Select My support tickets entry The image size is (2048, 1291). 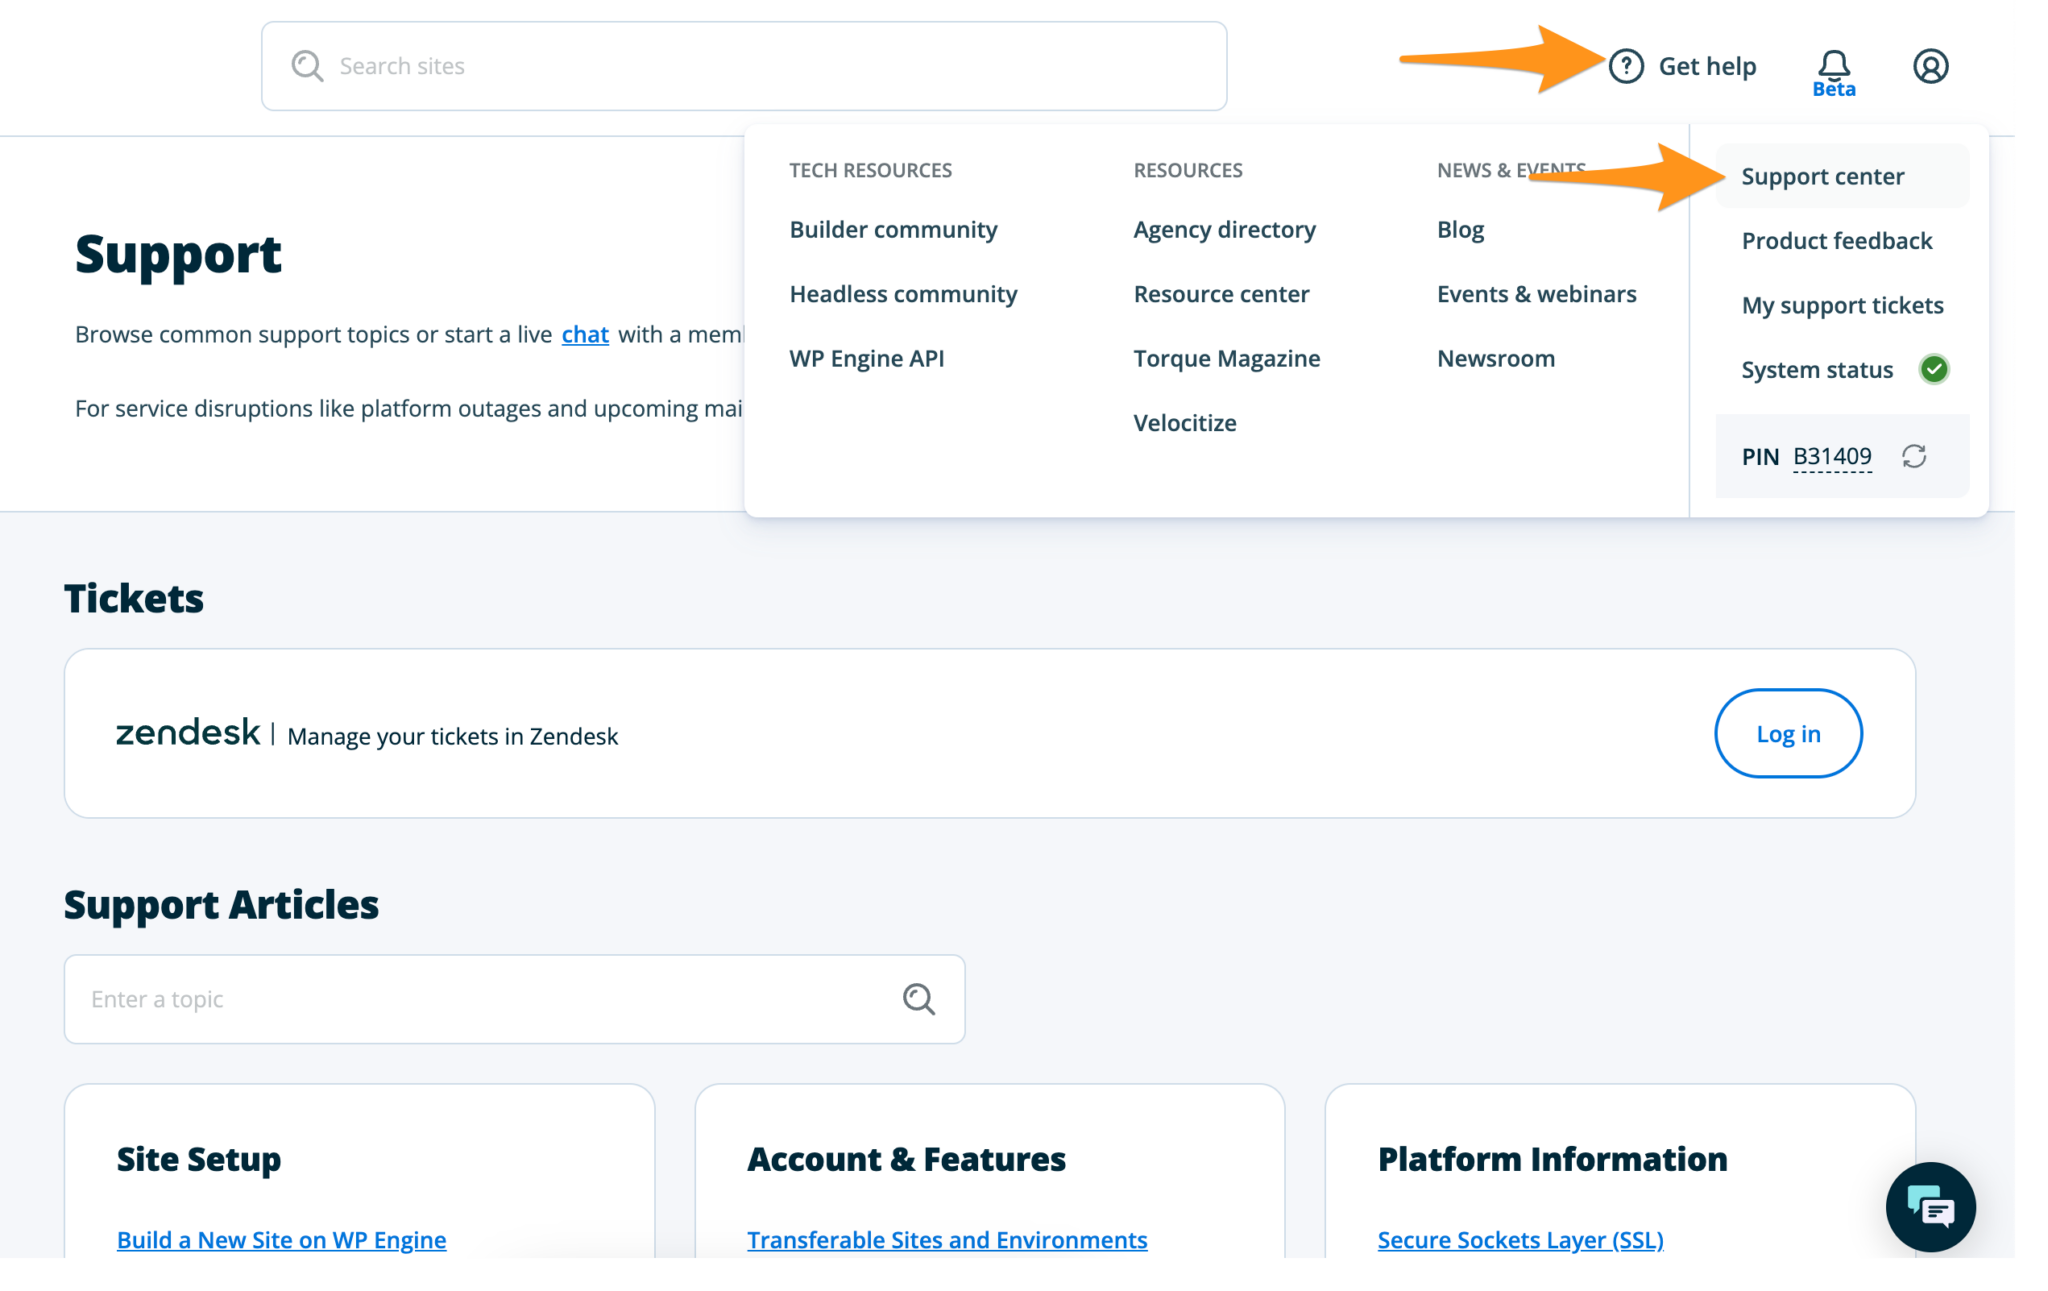point(1843,305)
